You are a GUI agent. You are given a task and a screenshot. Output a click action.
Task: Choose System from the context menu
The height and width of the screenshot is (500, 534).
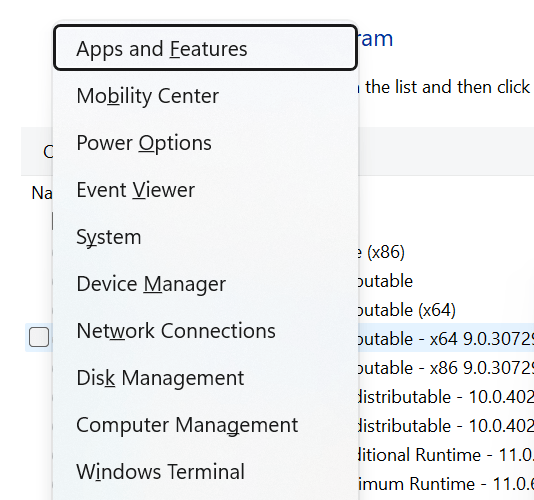pos(205,237)
